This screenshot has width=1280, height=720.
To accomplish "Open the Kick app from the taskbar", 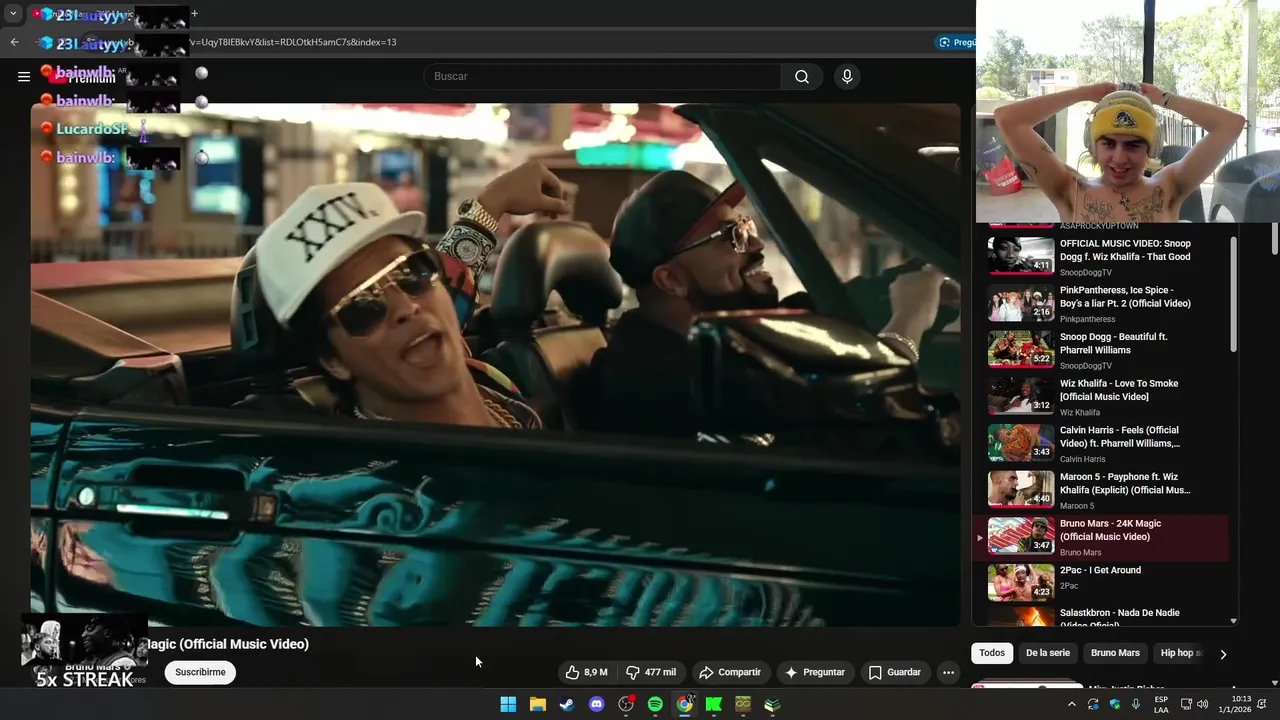I will [714, 704].
